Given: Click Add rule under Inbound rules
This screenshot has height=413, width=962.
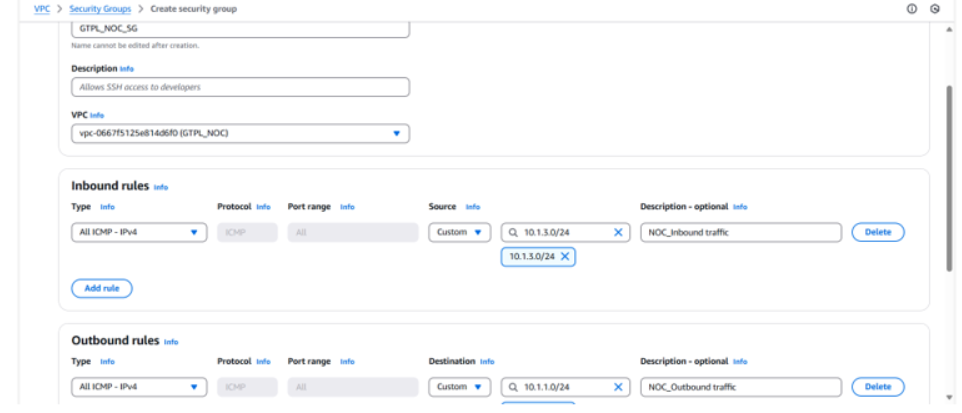Looking at the screenshot, I should point(102,288).
